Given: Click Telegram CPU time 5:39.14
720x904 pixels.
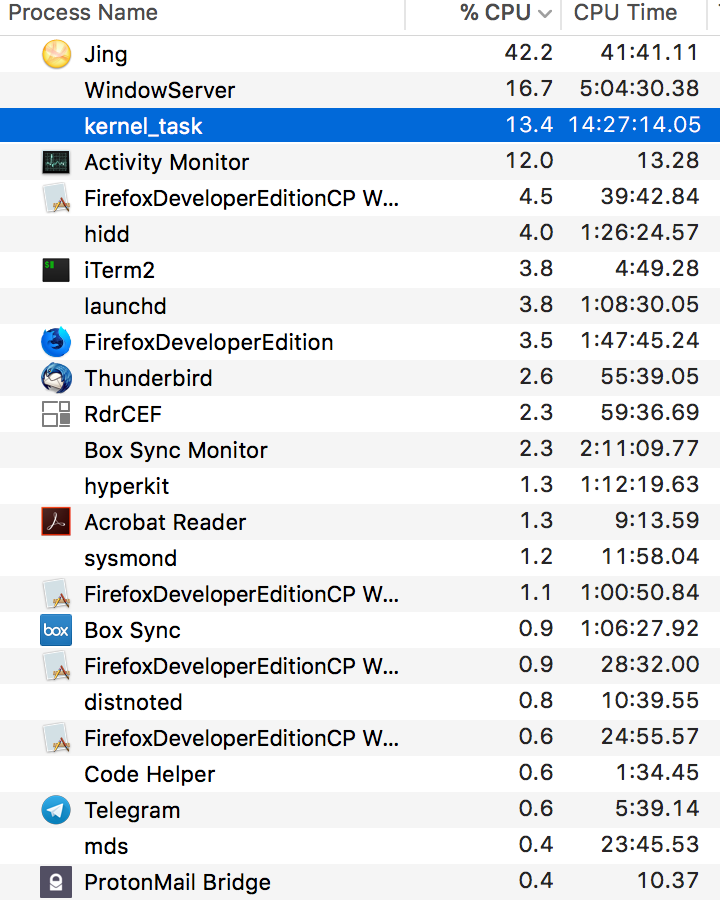Looking at the screenshot, I should coord(657,808).
